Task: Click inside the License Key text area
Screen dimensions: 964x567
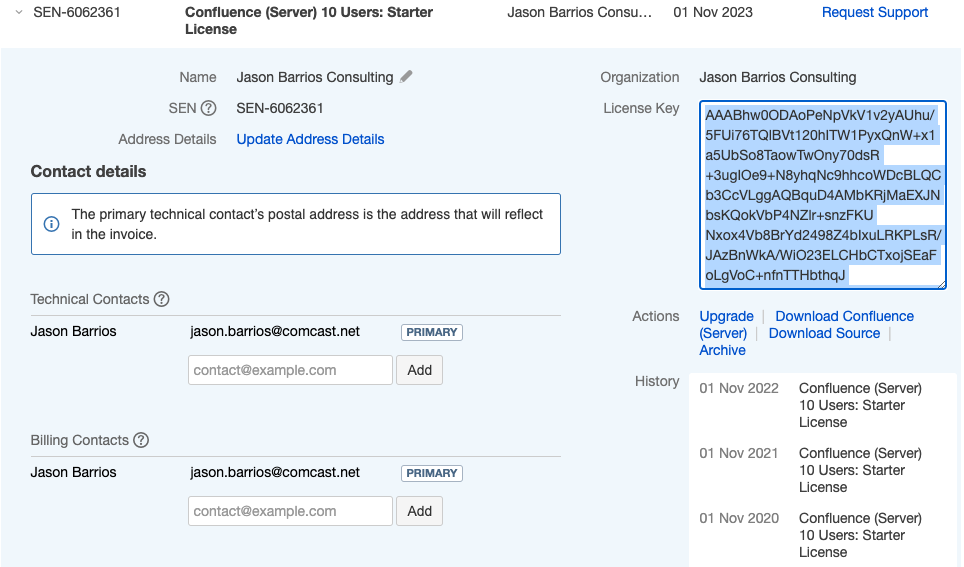Action: pyautogui.click(x=823, y=195)
